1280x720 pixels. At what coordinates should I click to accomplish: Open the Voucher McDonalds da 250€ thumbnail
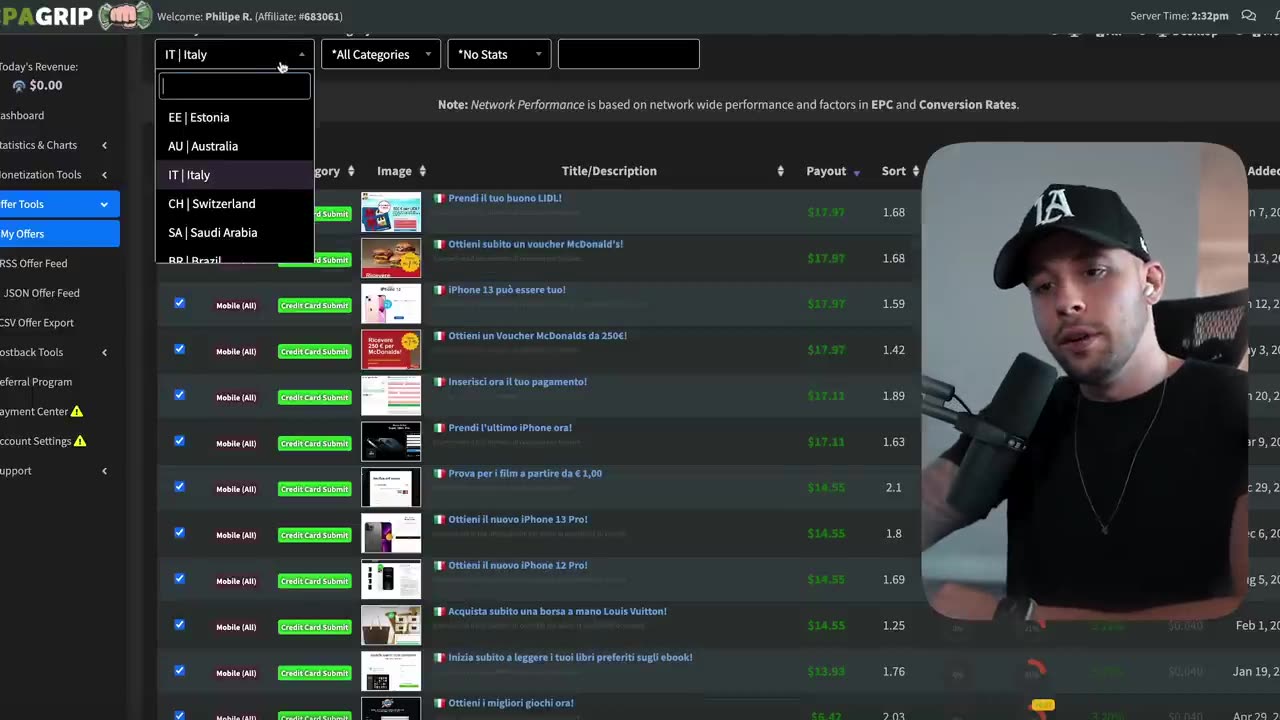pyautogui.click(x=391, y=350)
